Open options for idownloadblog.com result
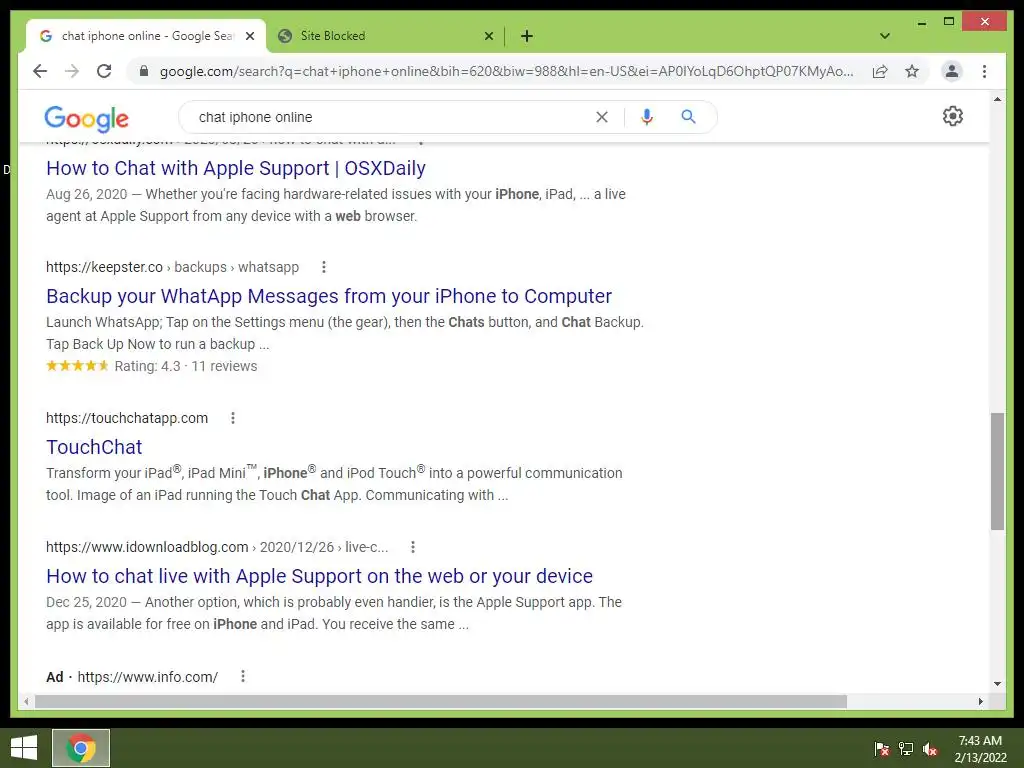The width and height of the screenshot is (1024, 768). [413, 547]
